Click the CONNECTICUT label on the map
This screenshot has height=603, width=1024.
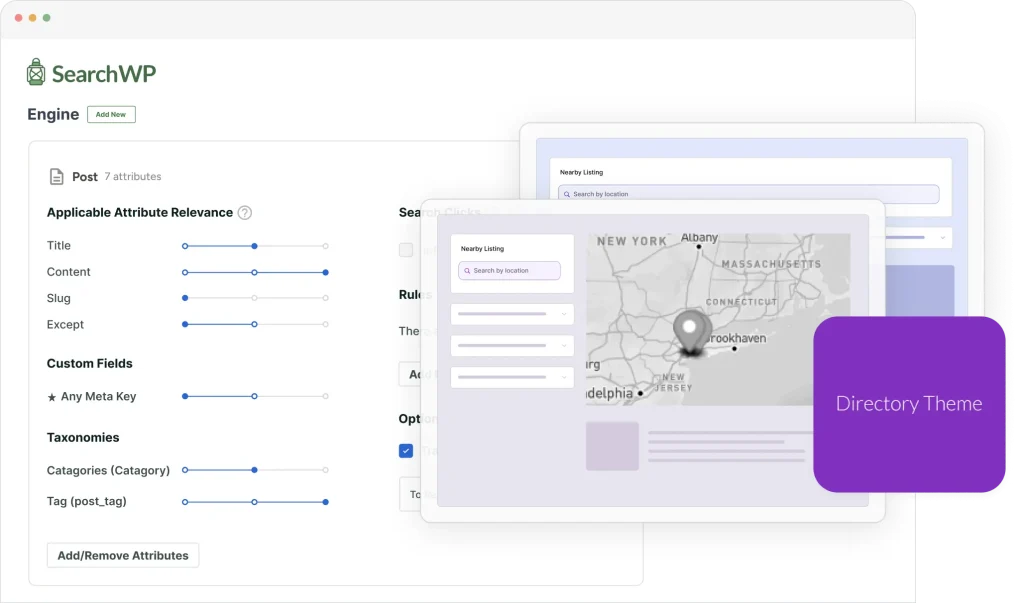(741, 302)
